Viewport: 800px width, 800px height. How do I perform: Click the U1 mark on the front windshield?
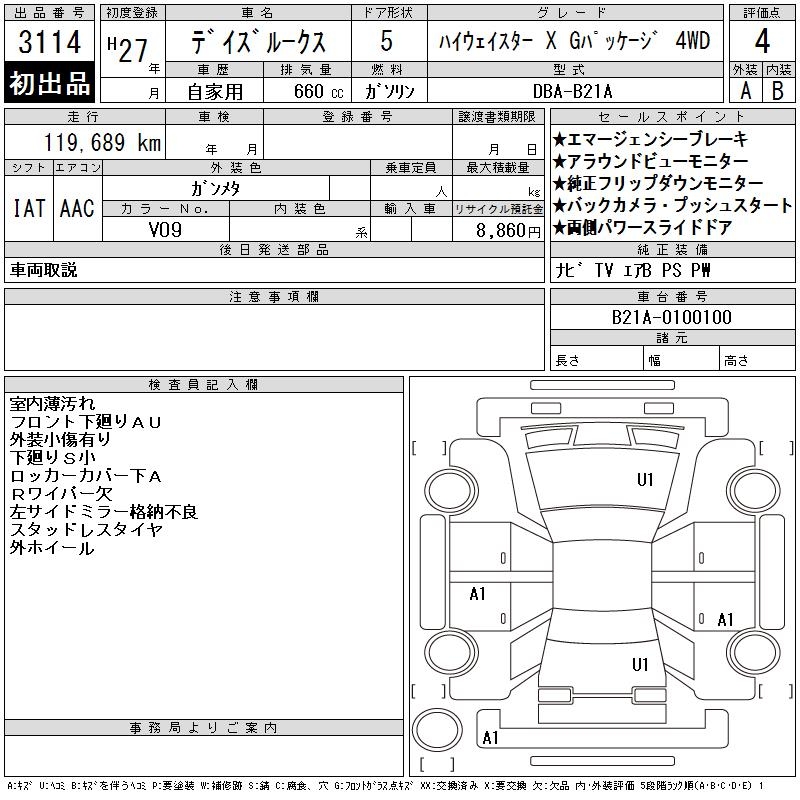[645, 480]
